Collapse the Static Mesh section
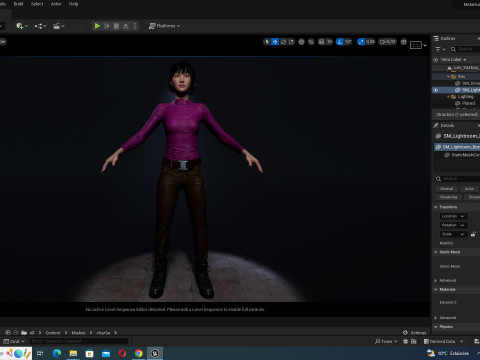The height and width of the screenshot is (360, 480). coord(435,252)
